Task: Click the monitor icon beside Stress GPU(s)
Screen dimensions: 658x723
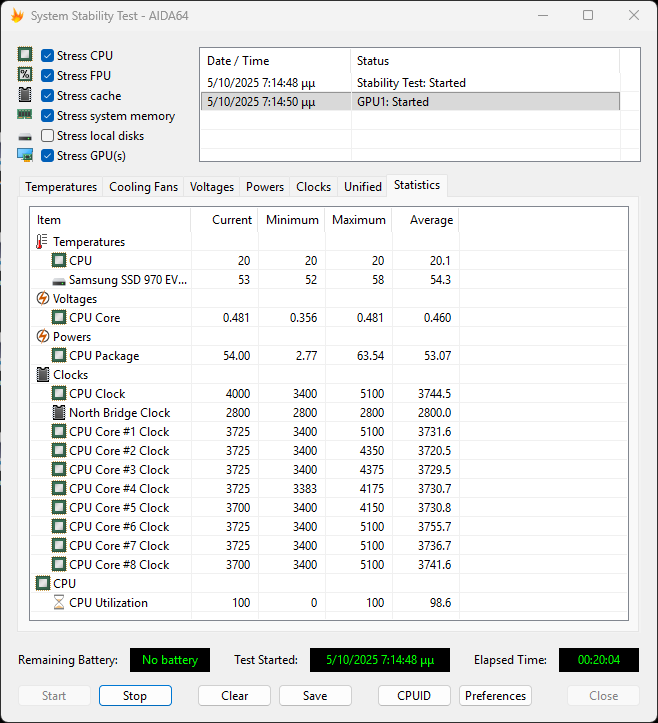Action: pos(25,155)
